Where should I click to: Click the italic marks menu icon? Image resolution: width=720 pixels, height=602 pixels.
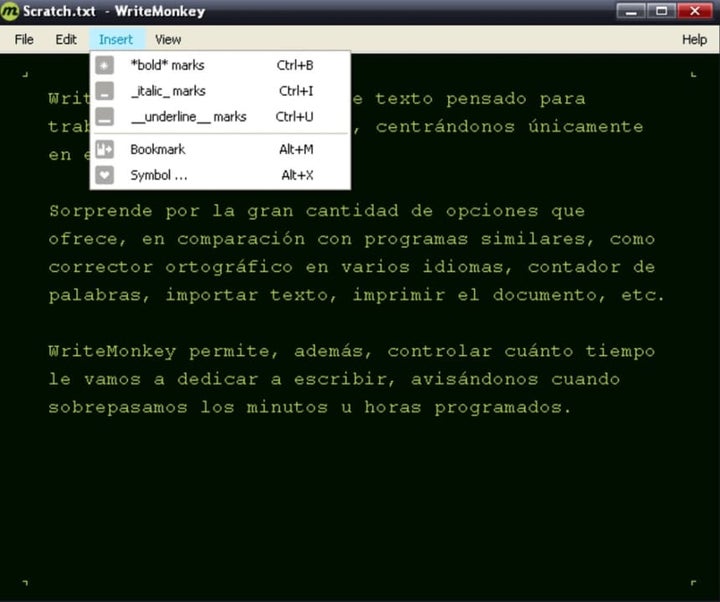[x=104, y=91]
